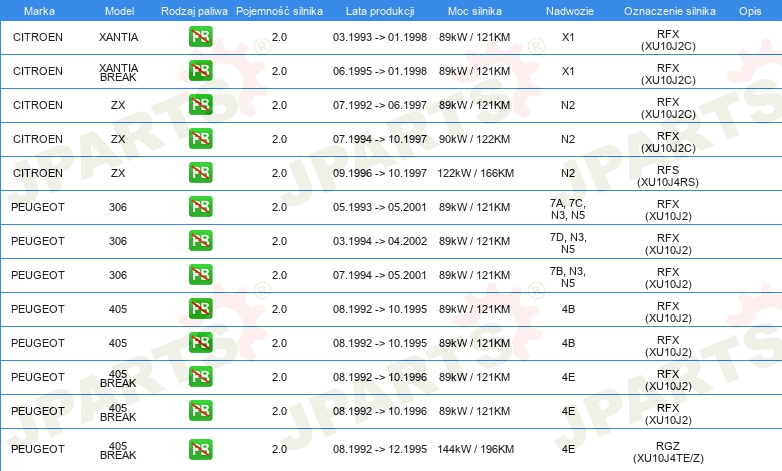
Task: Click the fuel icon in the Peugeot 306 07.1994 row
Action: (x=200, y=274)
